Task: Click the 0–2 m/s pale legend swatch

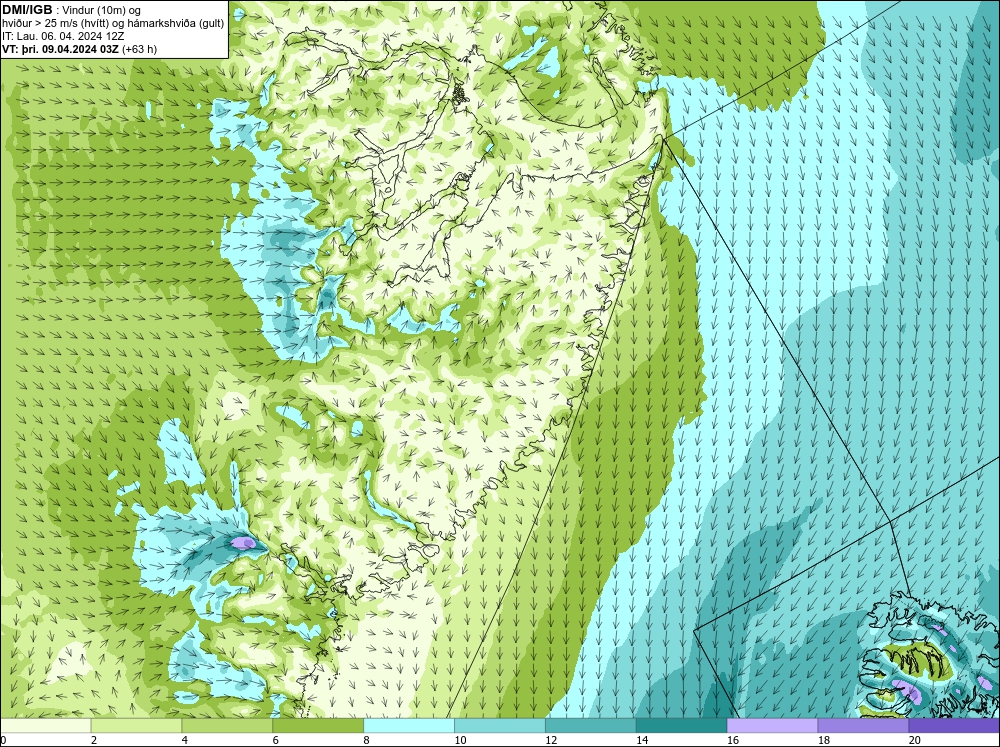Action: (45, 726)
